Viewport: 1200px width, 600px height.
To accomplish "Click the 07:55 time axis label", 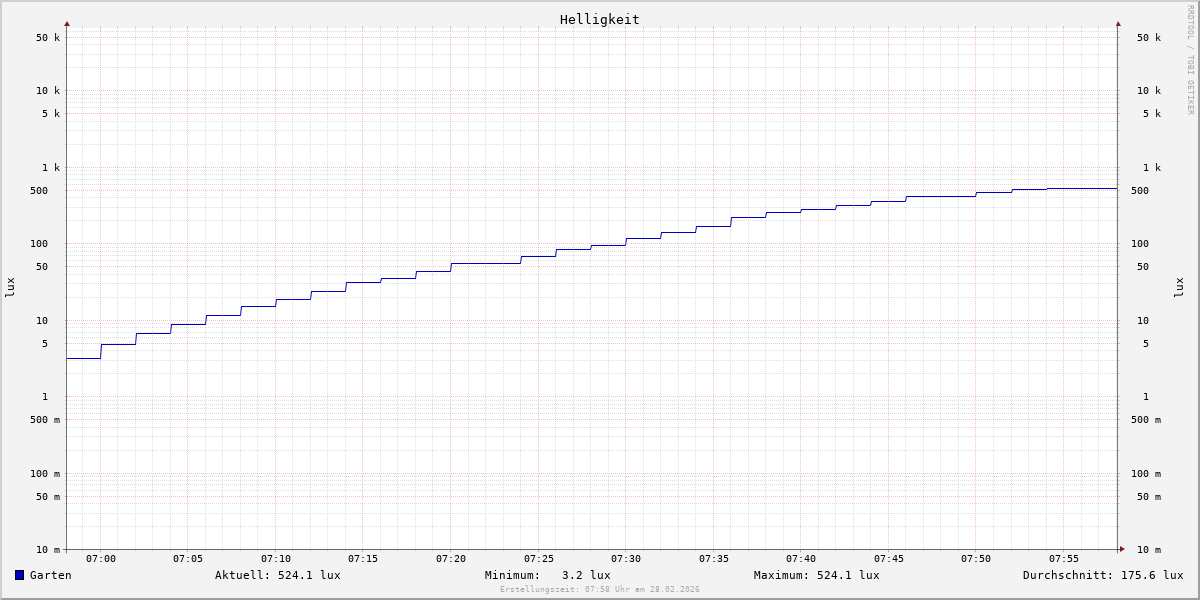I will coord(1064,559).
